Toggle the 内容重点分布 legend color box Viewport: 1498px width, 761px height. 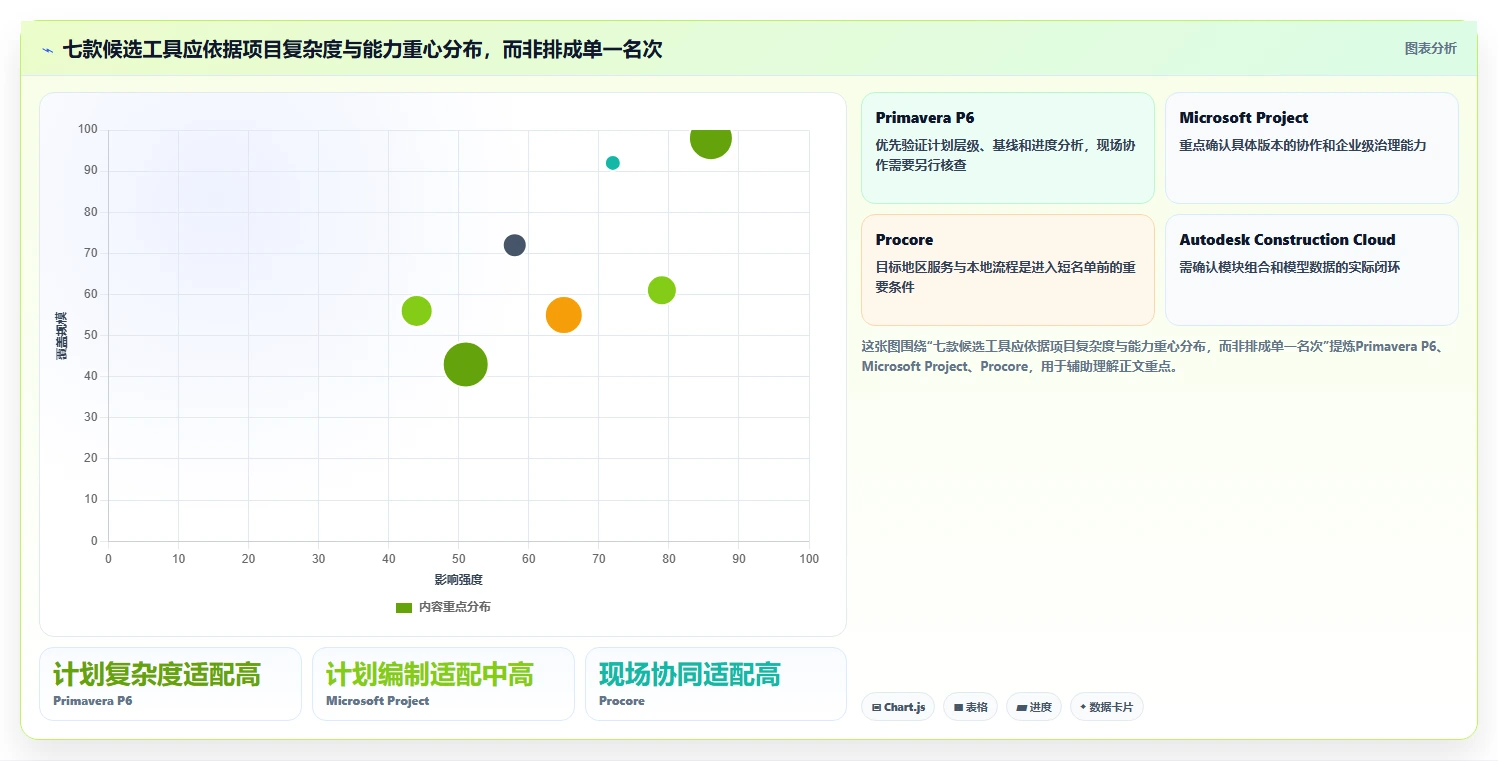(404, 607)
